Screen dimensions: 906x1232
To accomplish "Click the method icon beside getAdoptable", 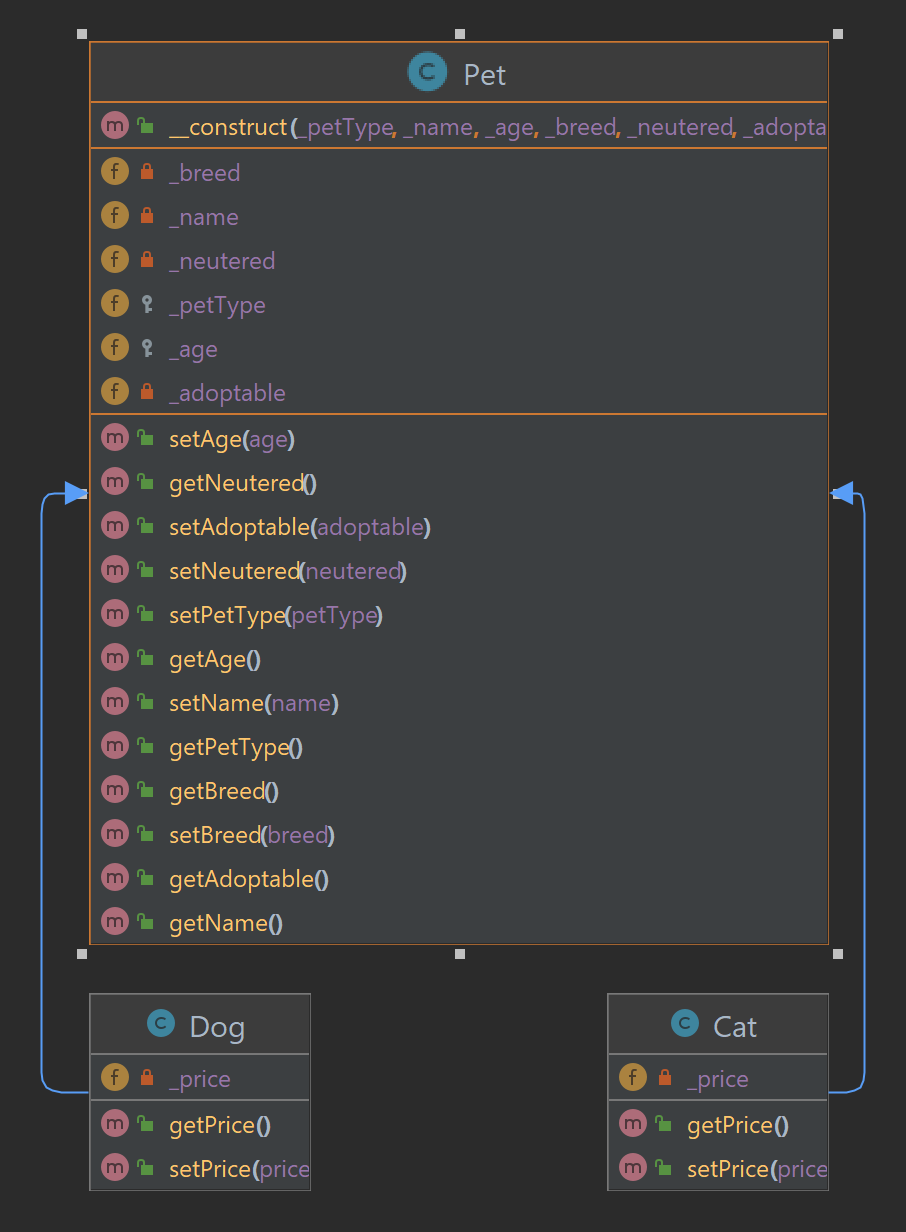I will pyautogui.click(x=116, y=878).
